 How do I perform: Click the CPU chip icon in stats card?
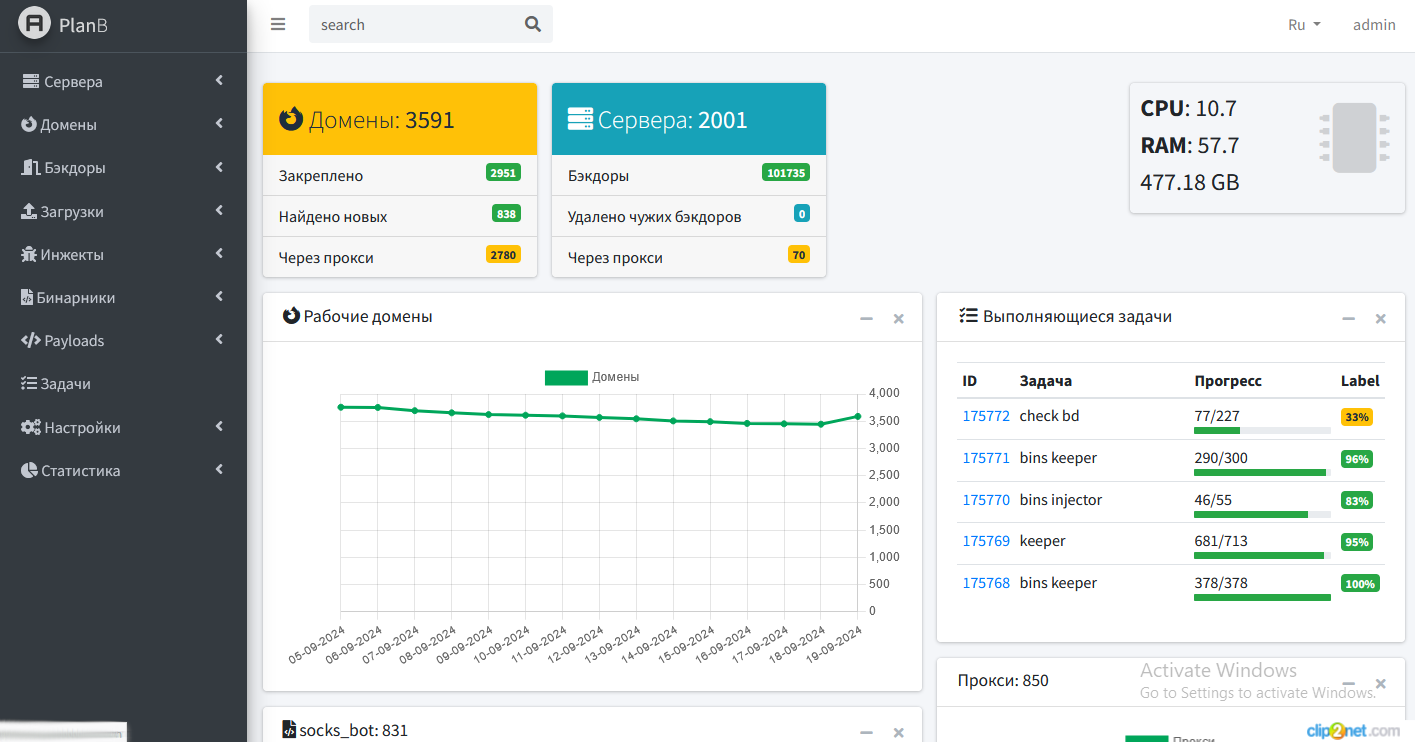tap(1355, 138)
